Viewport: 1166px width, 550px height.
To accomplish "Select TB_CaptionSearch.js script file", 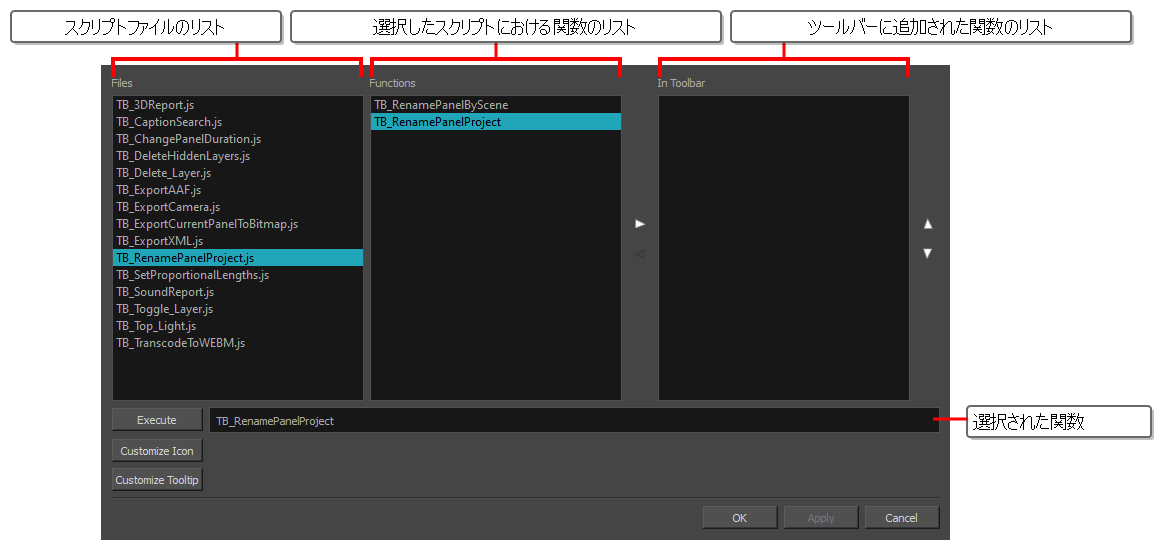I will coord(168,122).
